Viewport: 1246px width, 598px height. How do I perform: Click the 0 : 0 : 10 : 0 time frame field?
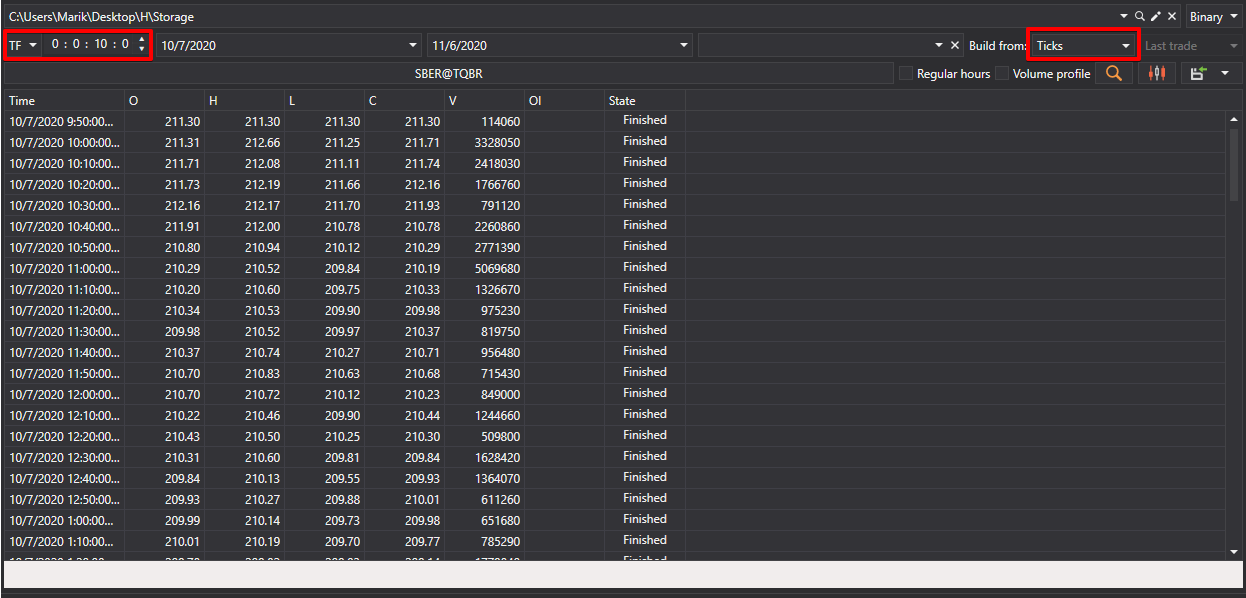pos(90,45)
